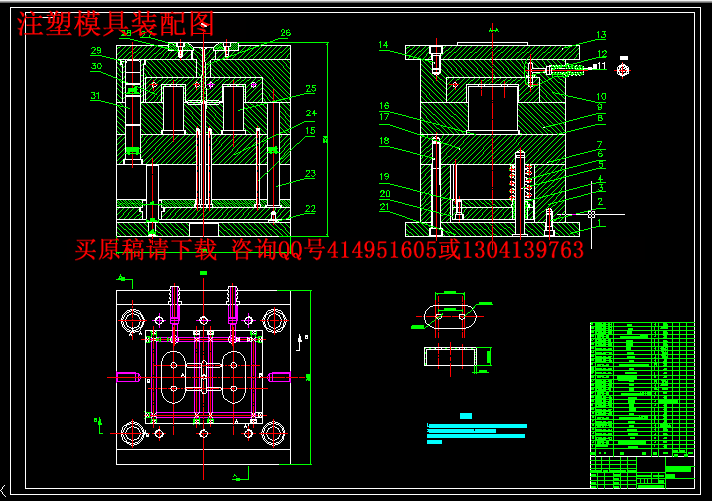The width and height of the screenshot is (712, 501).
Task: Click part number label 24
Action: (x=311, y=113)
